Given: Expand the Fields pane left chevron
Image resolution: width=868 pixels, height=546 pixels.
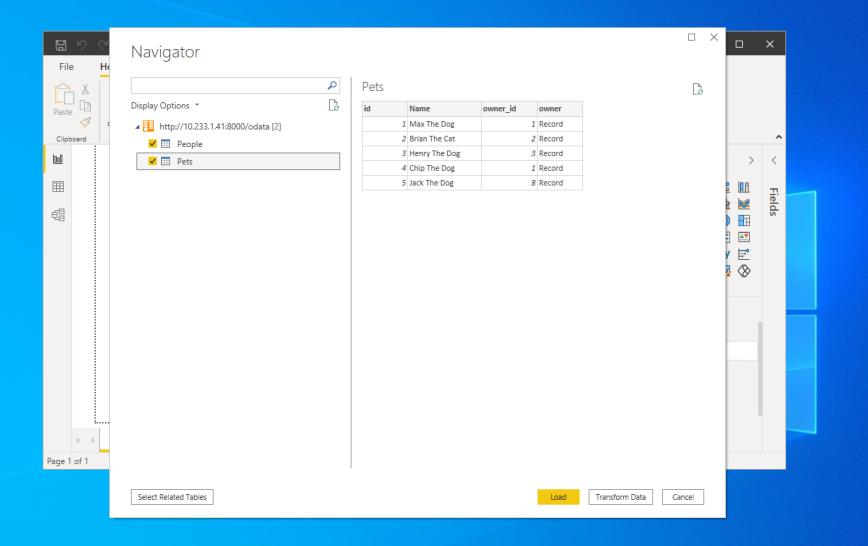Looking at the screenshot, I should [774, 160].
